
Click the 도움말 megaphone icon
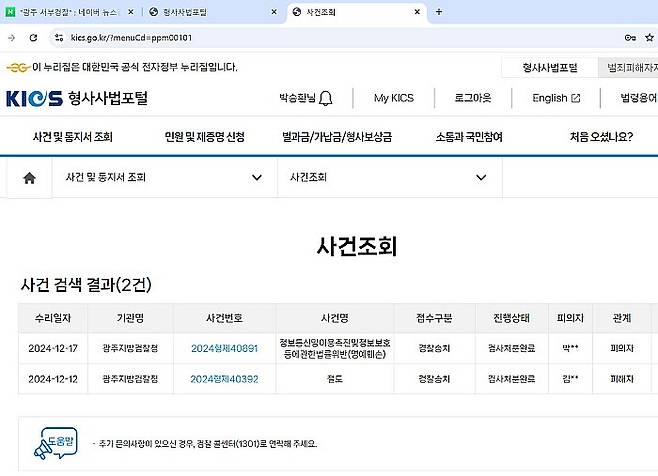coord(55,443)
